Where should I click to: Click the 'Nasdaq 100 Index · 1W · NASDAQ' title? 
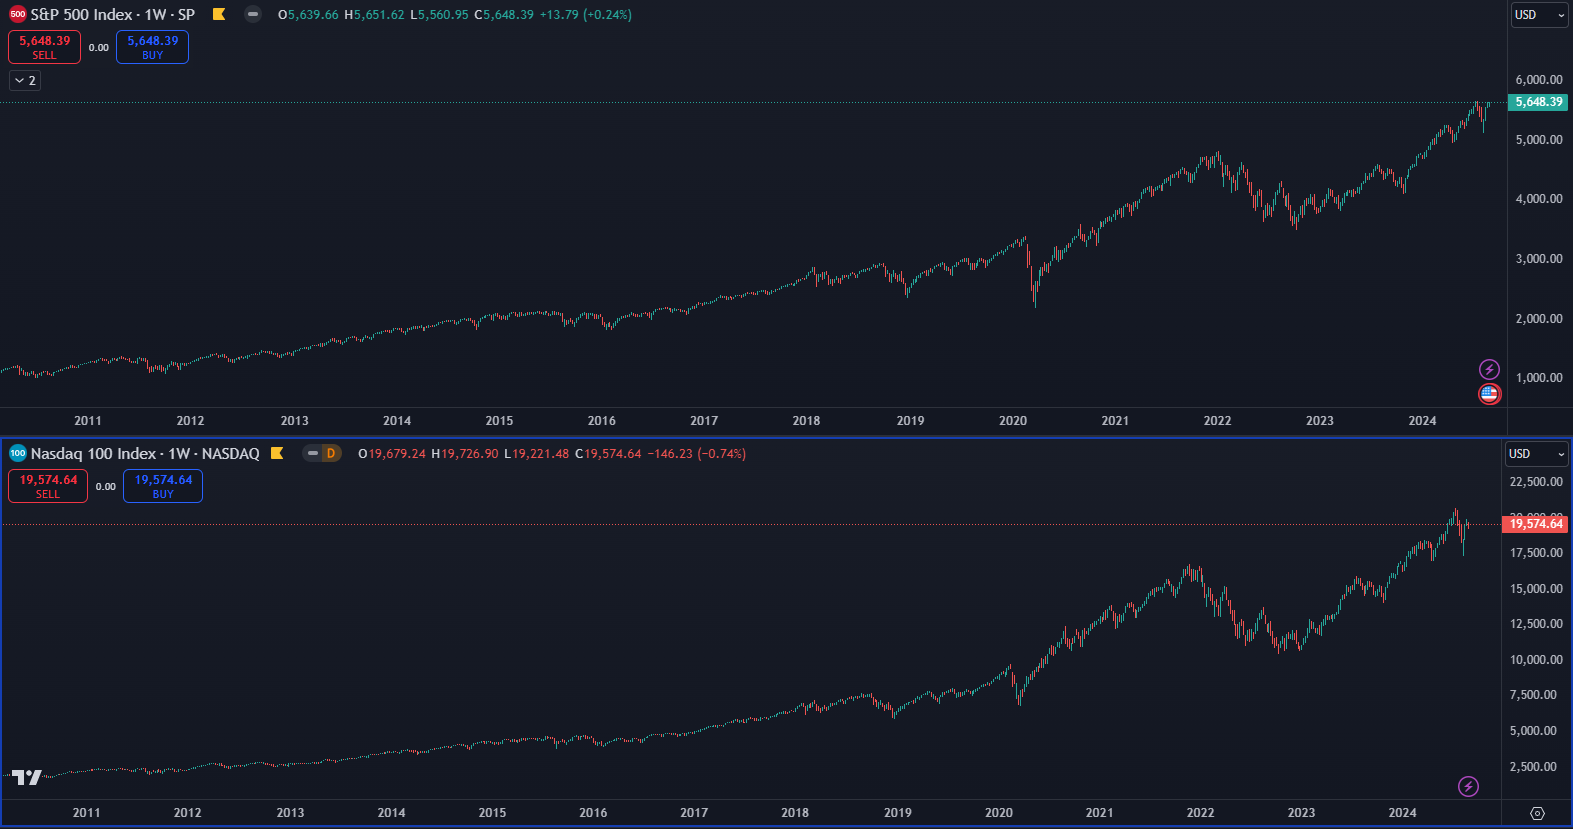(x=145, y=454)
